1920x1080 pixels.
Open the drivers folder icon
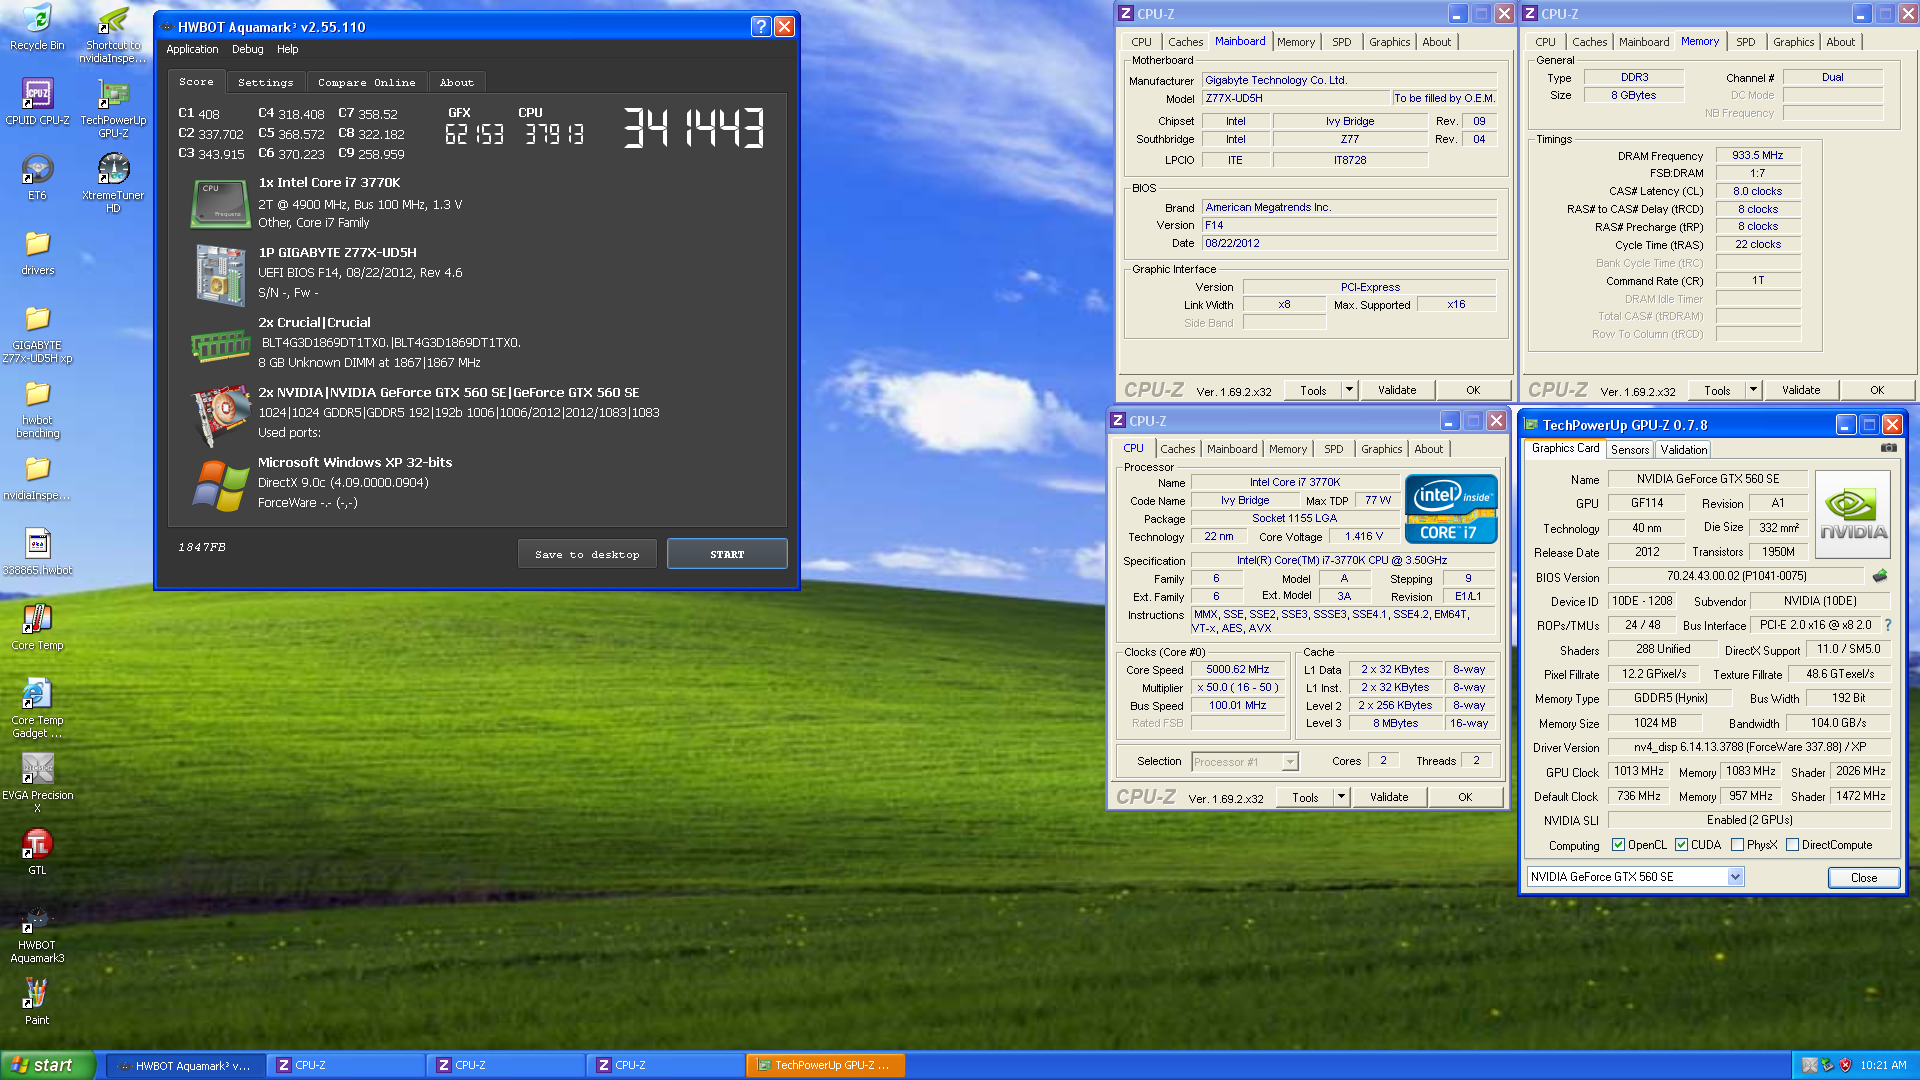37,252
